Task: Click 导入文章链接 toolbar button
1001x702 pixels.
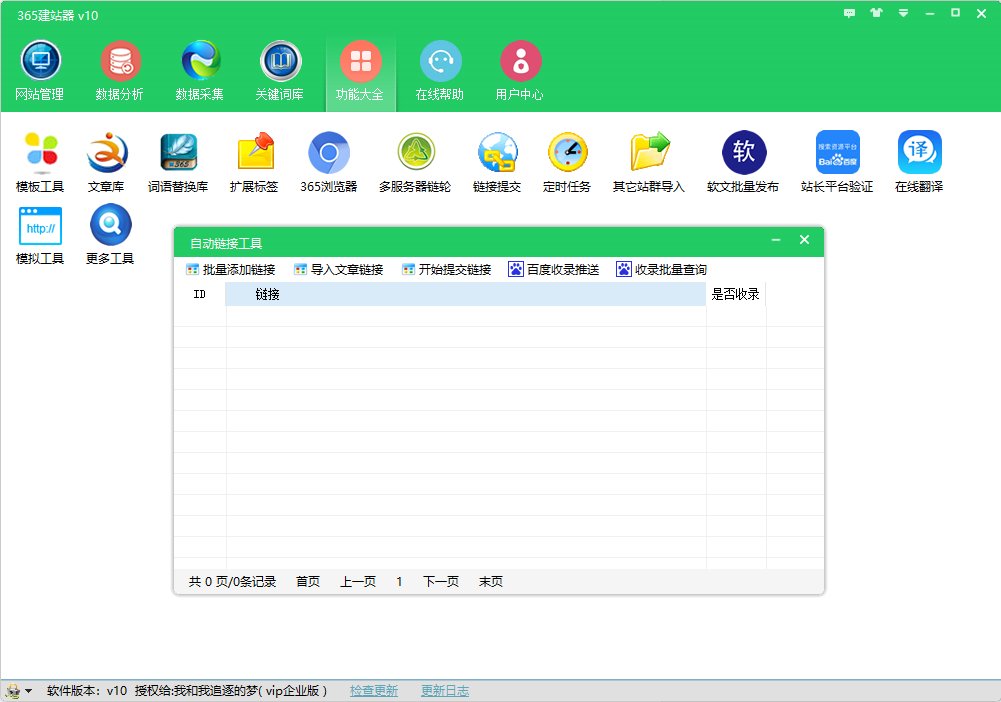Action: [338, 269]
